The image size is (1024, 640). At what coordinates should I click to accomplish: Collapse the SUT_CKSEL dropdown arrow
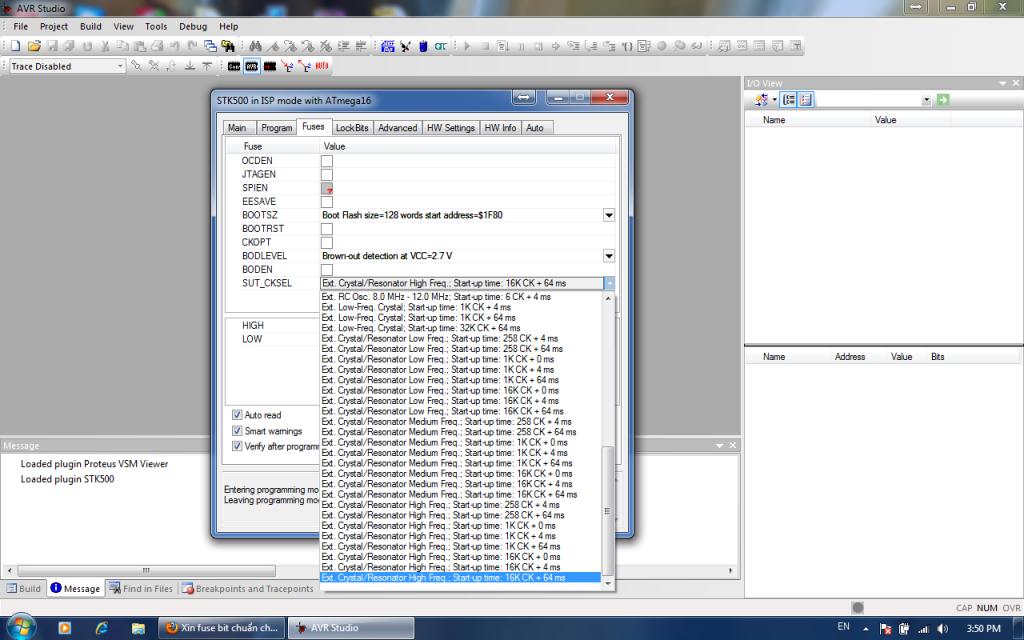pyautogui.click(x=609, y=283)
